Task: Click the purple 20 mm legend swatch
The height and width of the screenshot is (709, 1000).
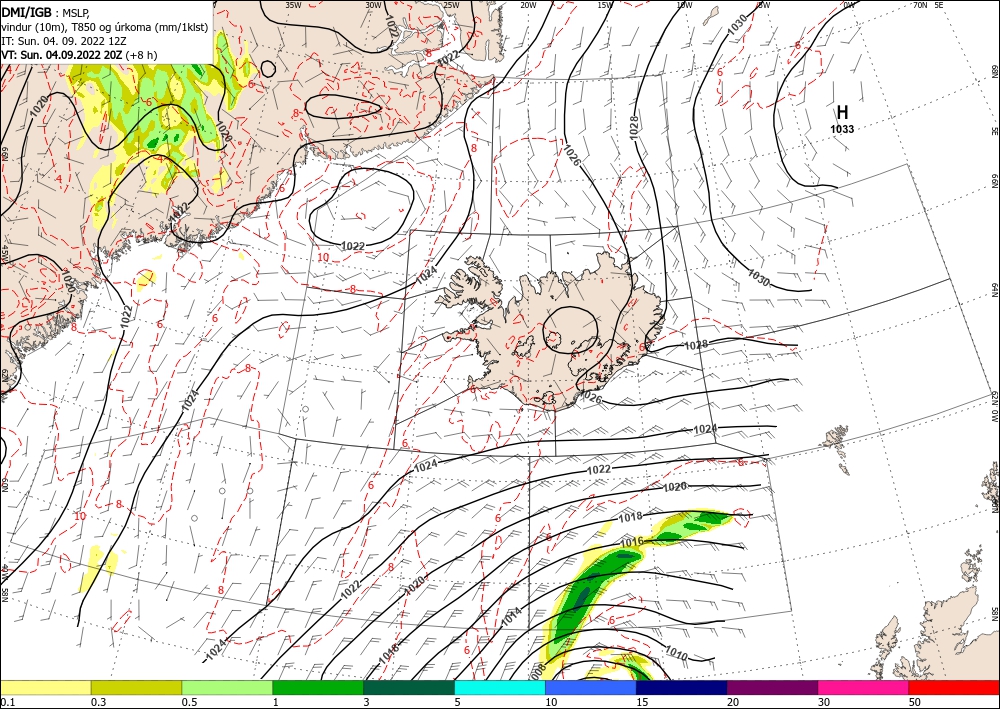Action: click(x=772, y=687)
